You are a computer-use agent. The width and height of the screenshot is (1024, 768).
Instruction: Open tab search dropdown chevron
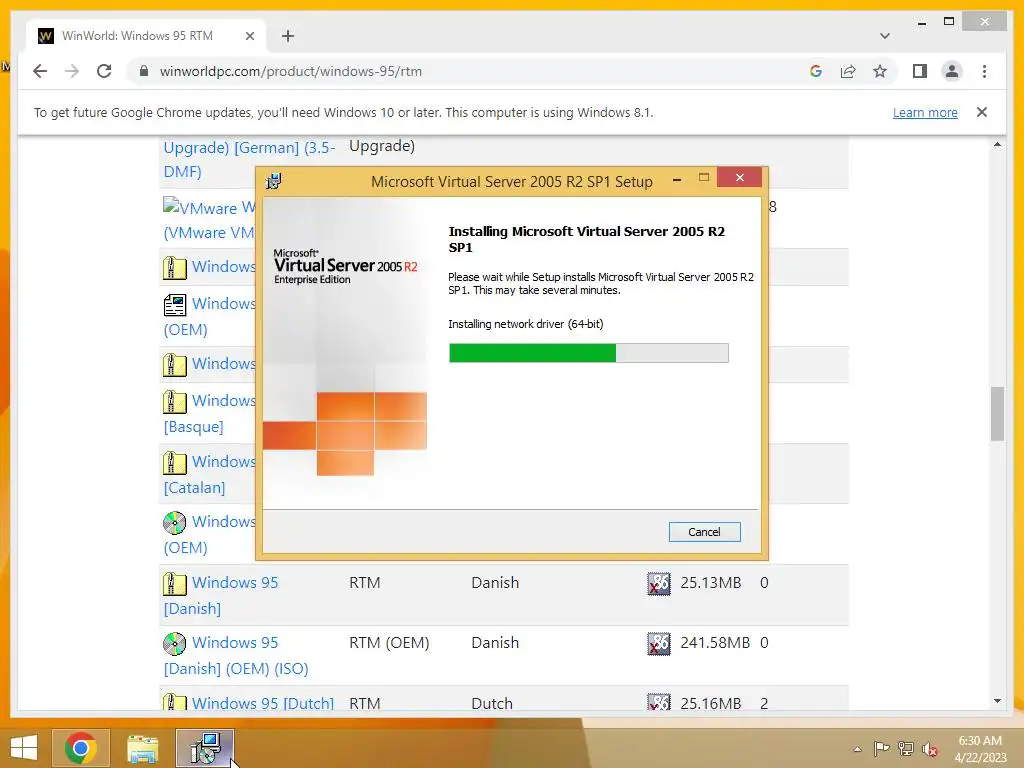tap(884, 36)
